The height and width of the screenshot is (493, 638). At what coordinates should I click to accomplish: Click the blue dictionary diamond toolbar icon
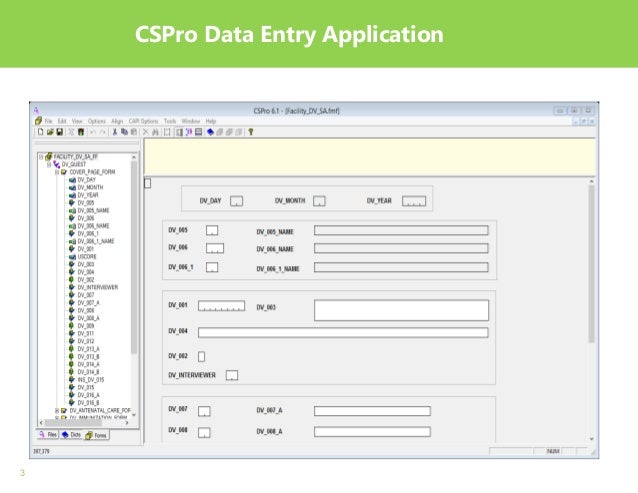coord(210,132)
